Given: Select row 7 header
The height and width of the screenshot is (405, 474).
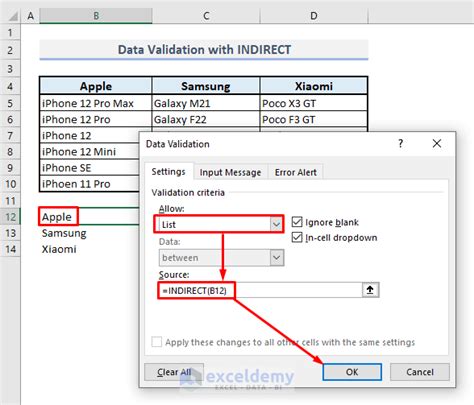Looking at the screenshot, I should coord(10,135).
